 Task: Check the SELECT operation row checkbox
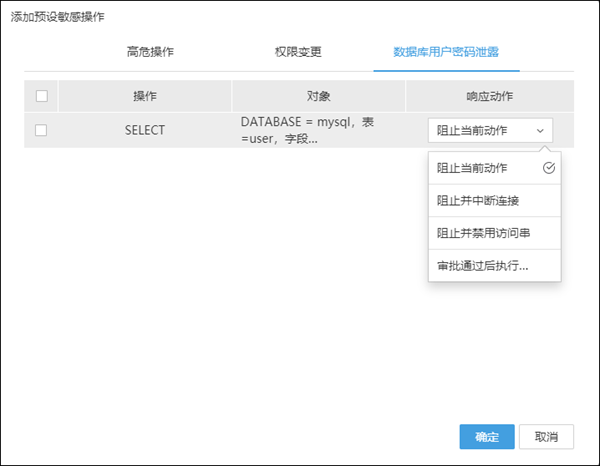coord(41,130)
